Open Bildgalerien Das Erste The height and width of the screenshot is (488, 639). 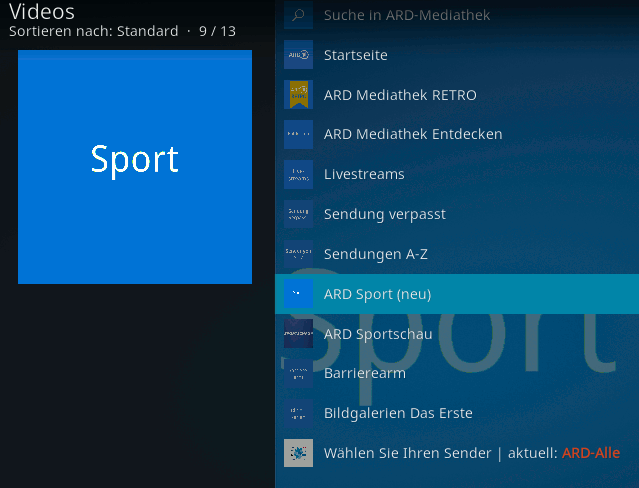click(x=457, y=413)
